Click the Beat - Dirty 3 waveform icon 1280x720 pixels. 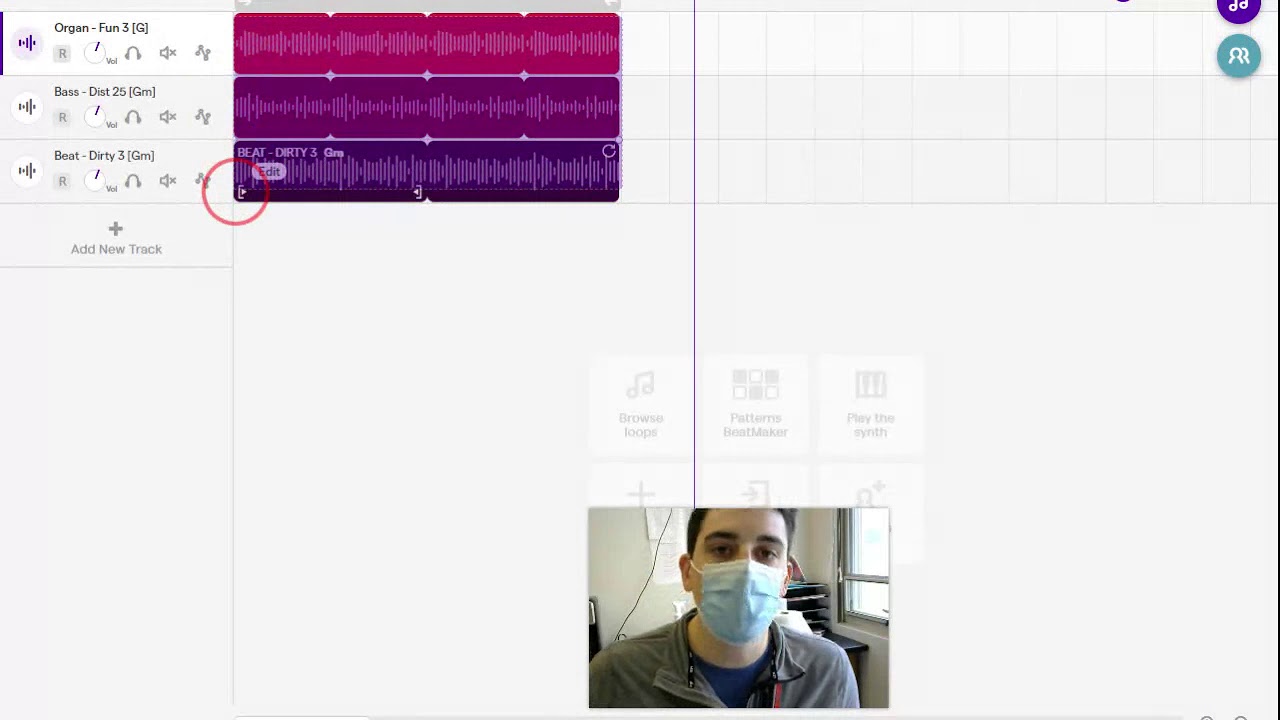(x=27, y=171)
